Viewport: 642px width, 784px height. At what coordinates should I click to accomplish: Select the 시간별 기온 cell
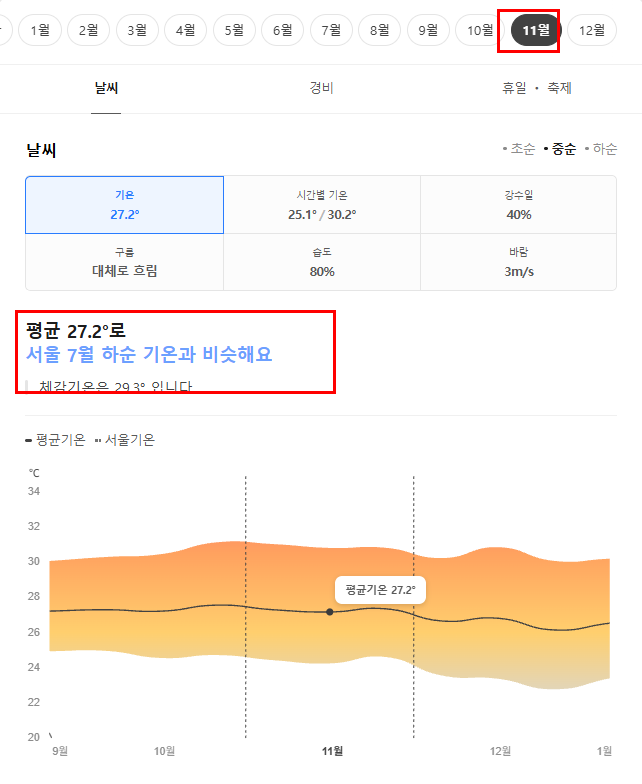(322, 205)
